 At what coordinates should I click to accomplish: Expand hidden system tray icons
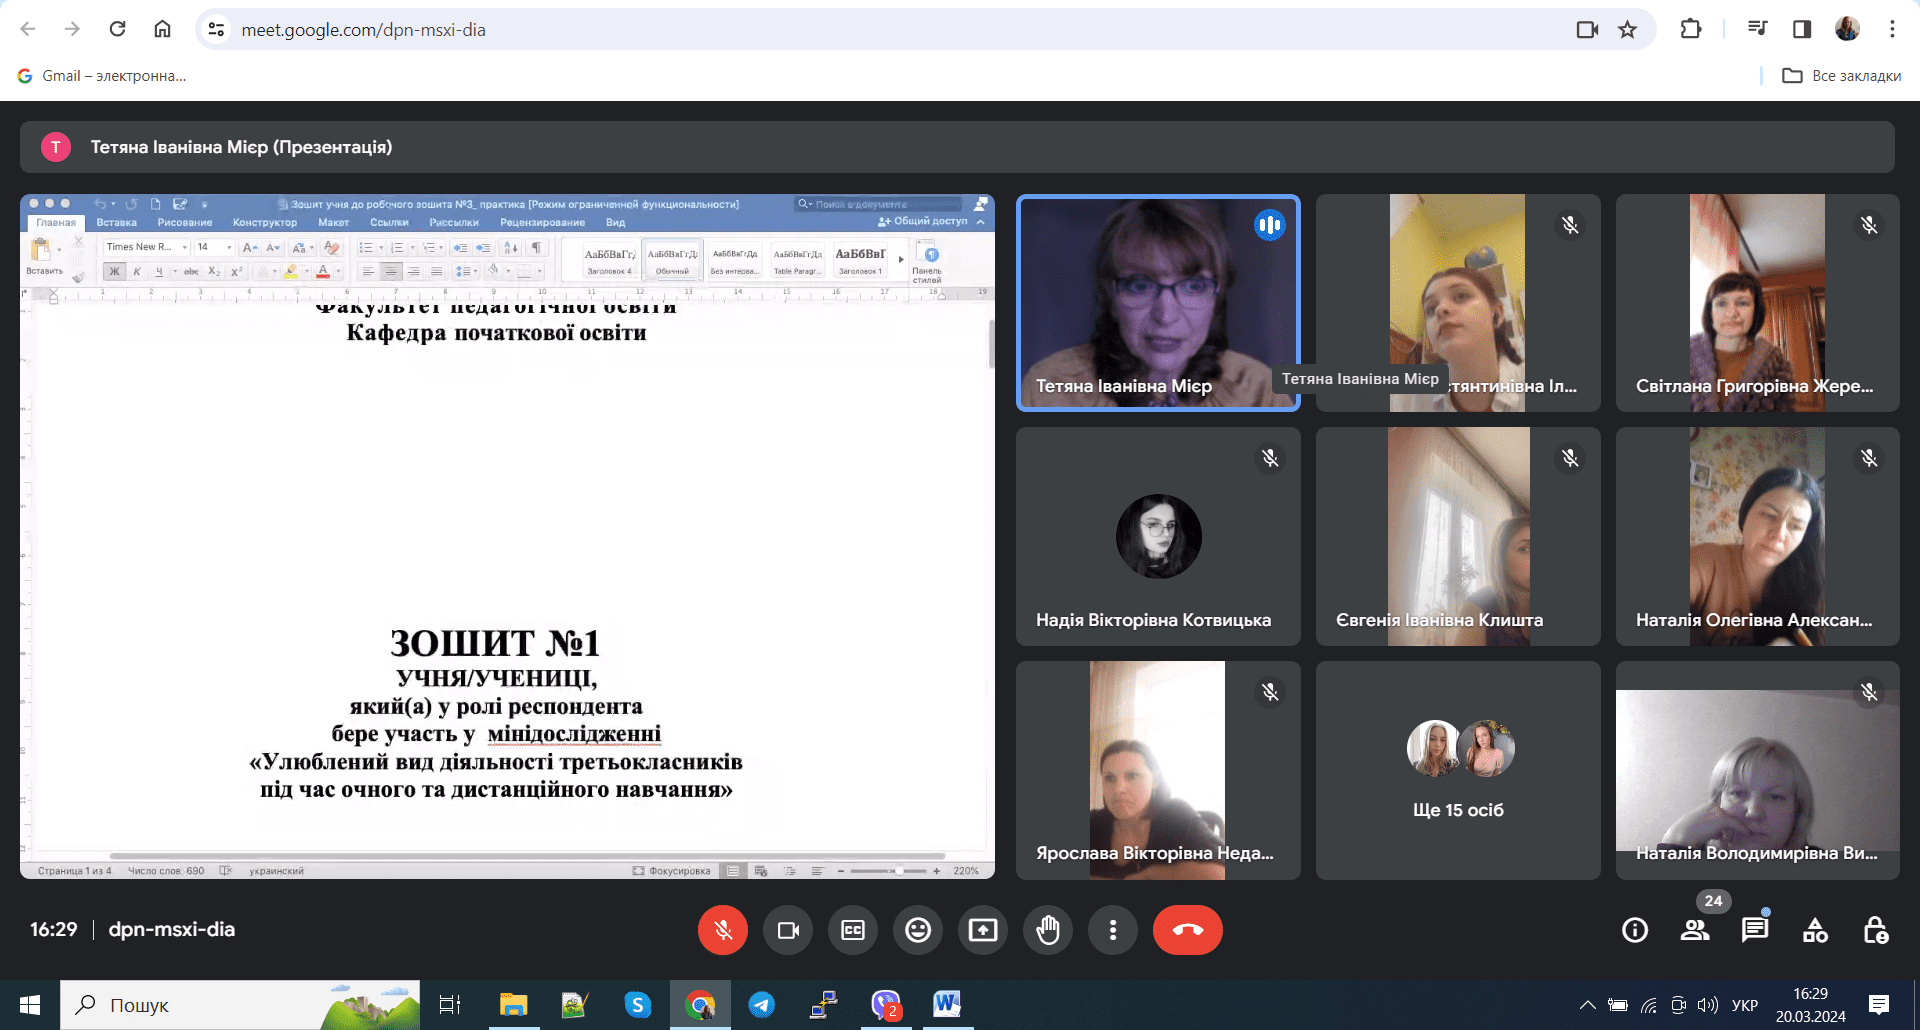coord(1587,1005)
